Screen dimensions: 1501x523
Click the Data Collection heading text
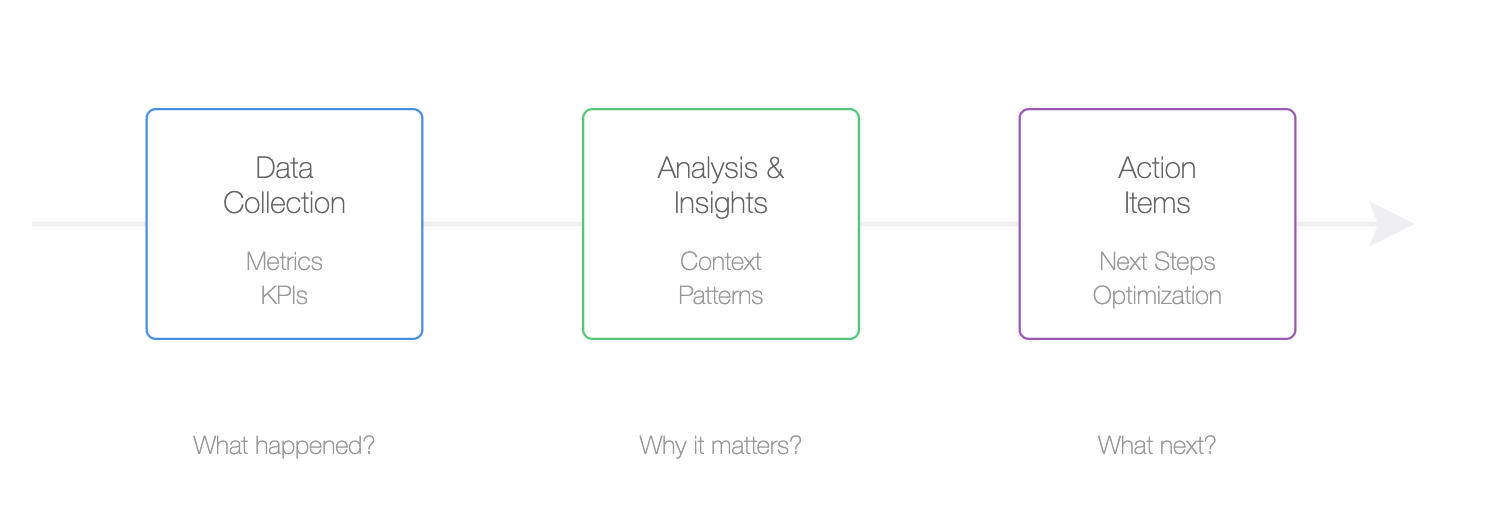tap(284, 185)
